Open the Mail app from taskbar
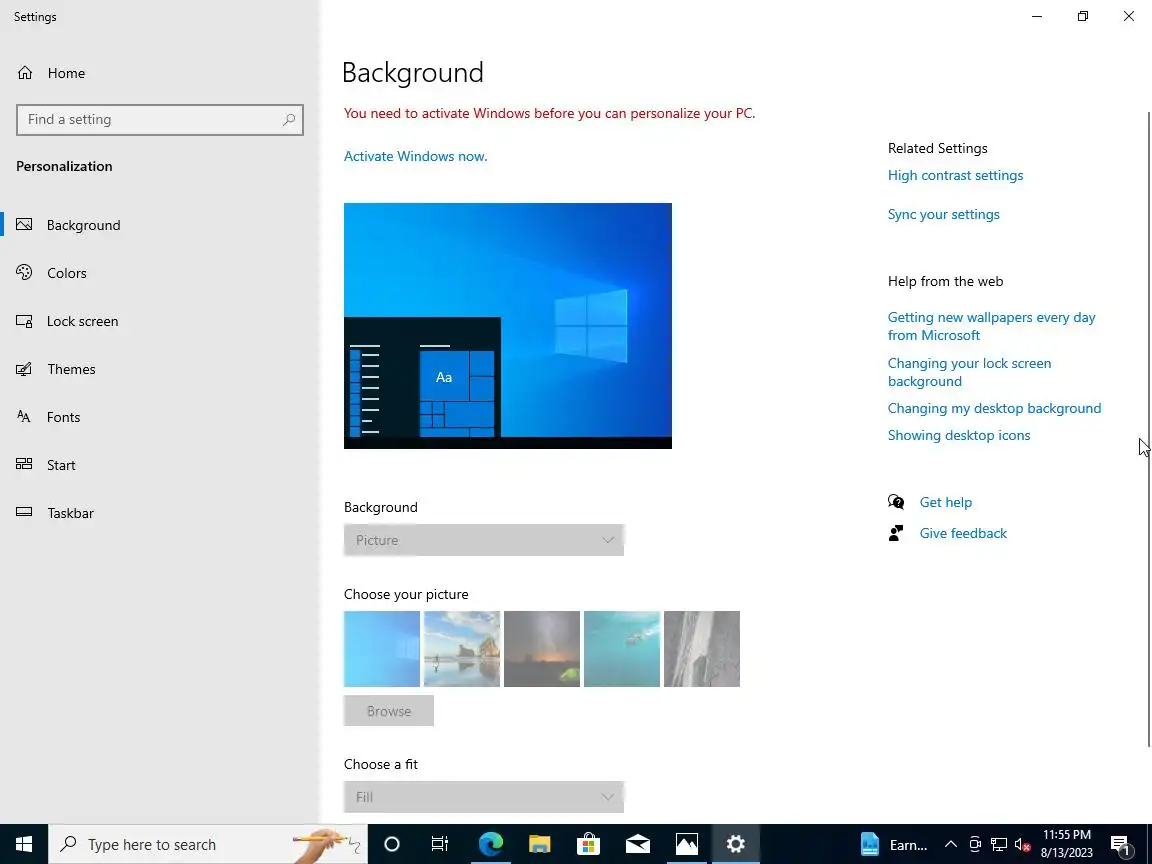1152x864 pixels. pyautogui.click(x=638, y=844)
